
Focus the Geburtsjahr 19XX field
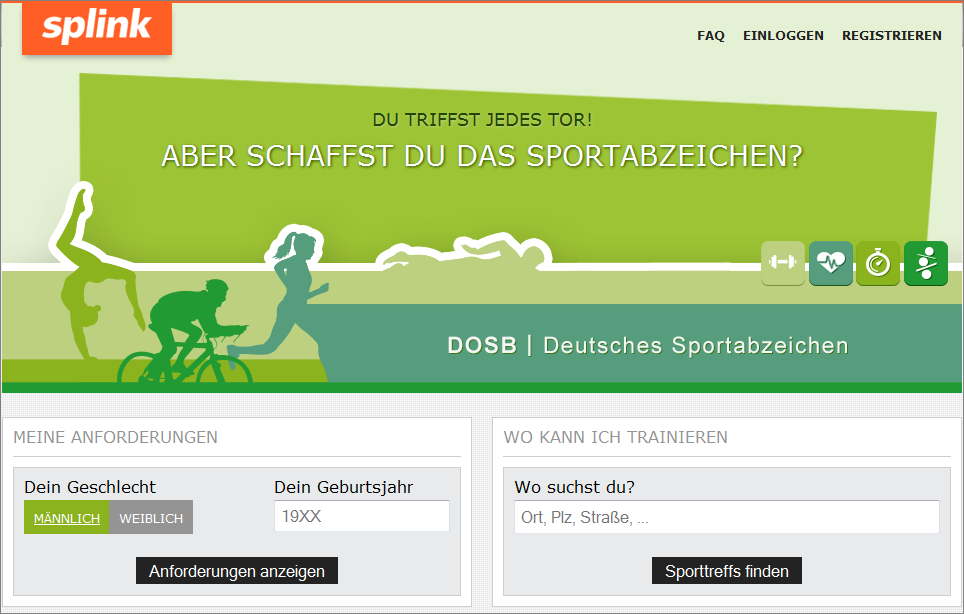point(362,516)
